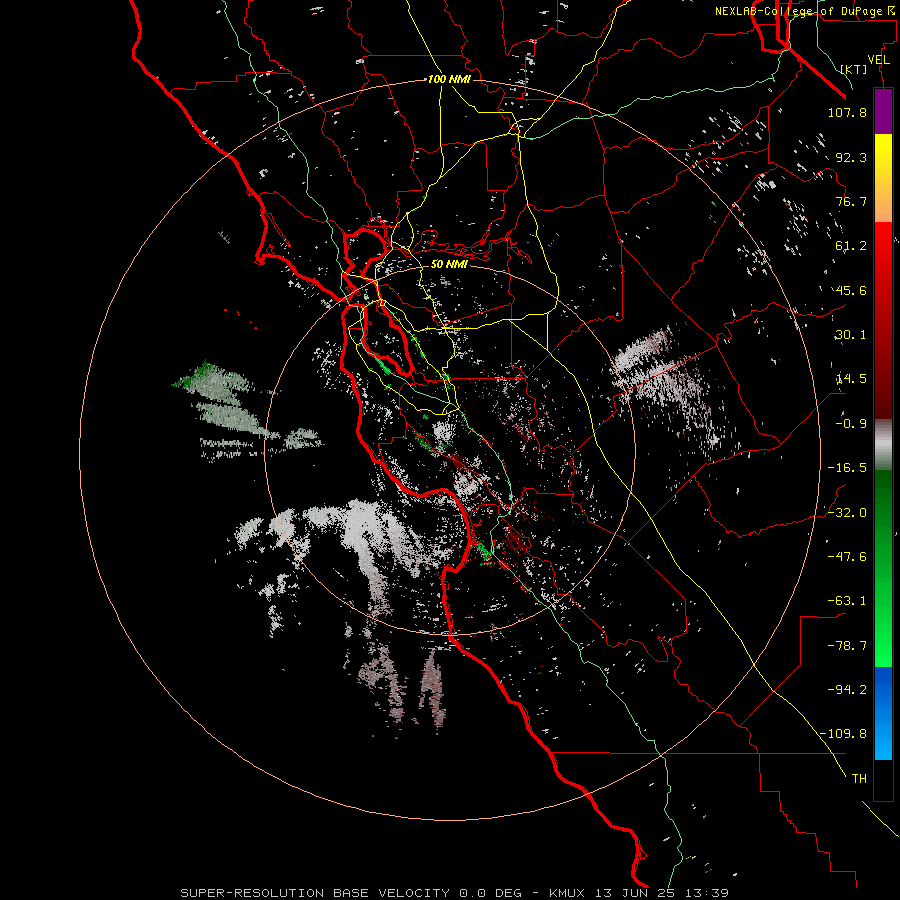Click the NEXLAB-College of DuPage credit text
This screenshot has width=900, height=900.
805,11
